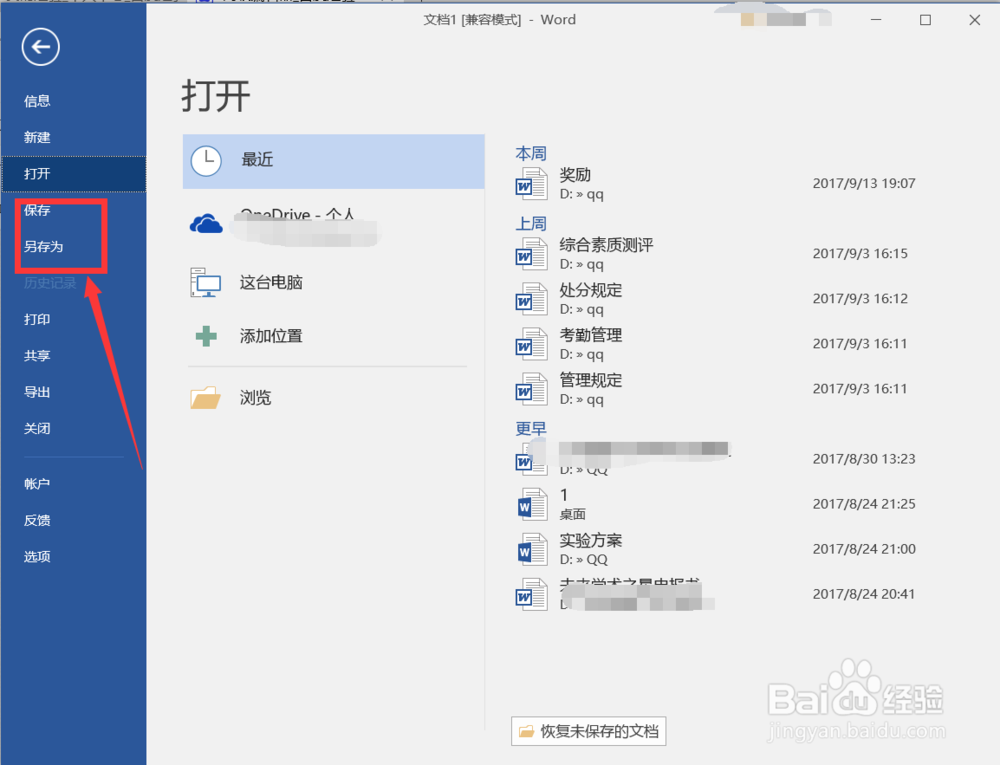Viewport: 1000px width, 765px height.
Task: Click the 更早 group header
Action: (531, 429)
